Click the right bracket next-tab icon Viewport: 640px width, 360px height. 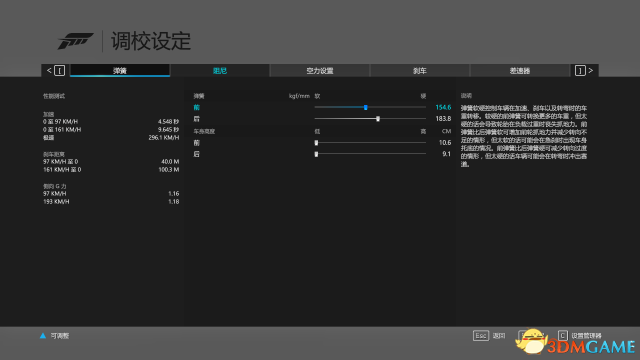(580, 71)
